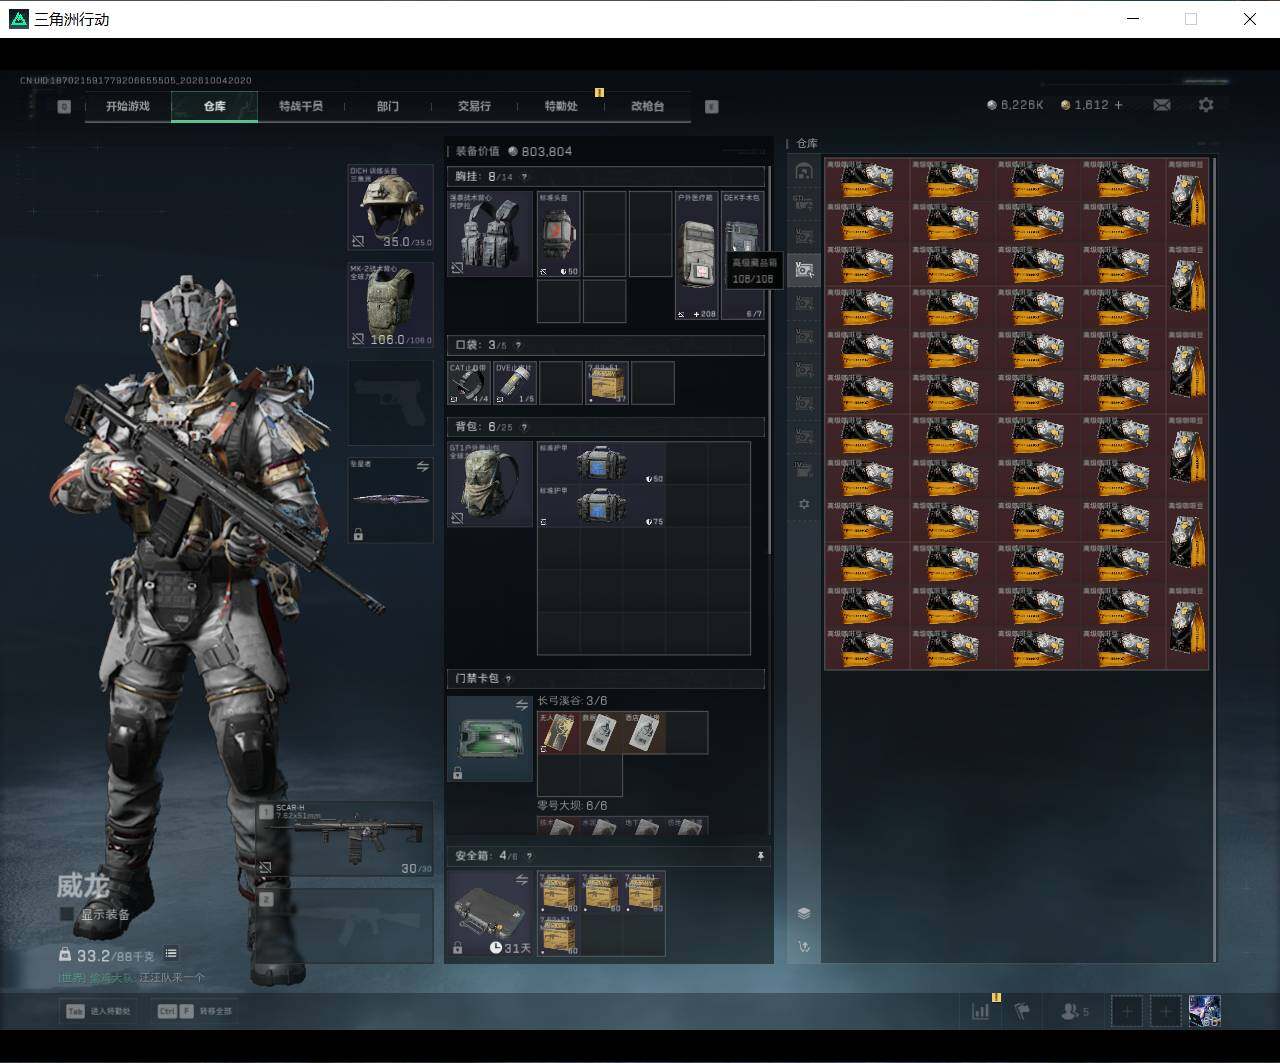
Task: Click the sort icon at sidebar bottom
Action: [x=804, y=946]
